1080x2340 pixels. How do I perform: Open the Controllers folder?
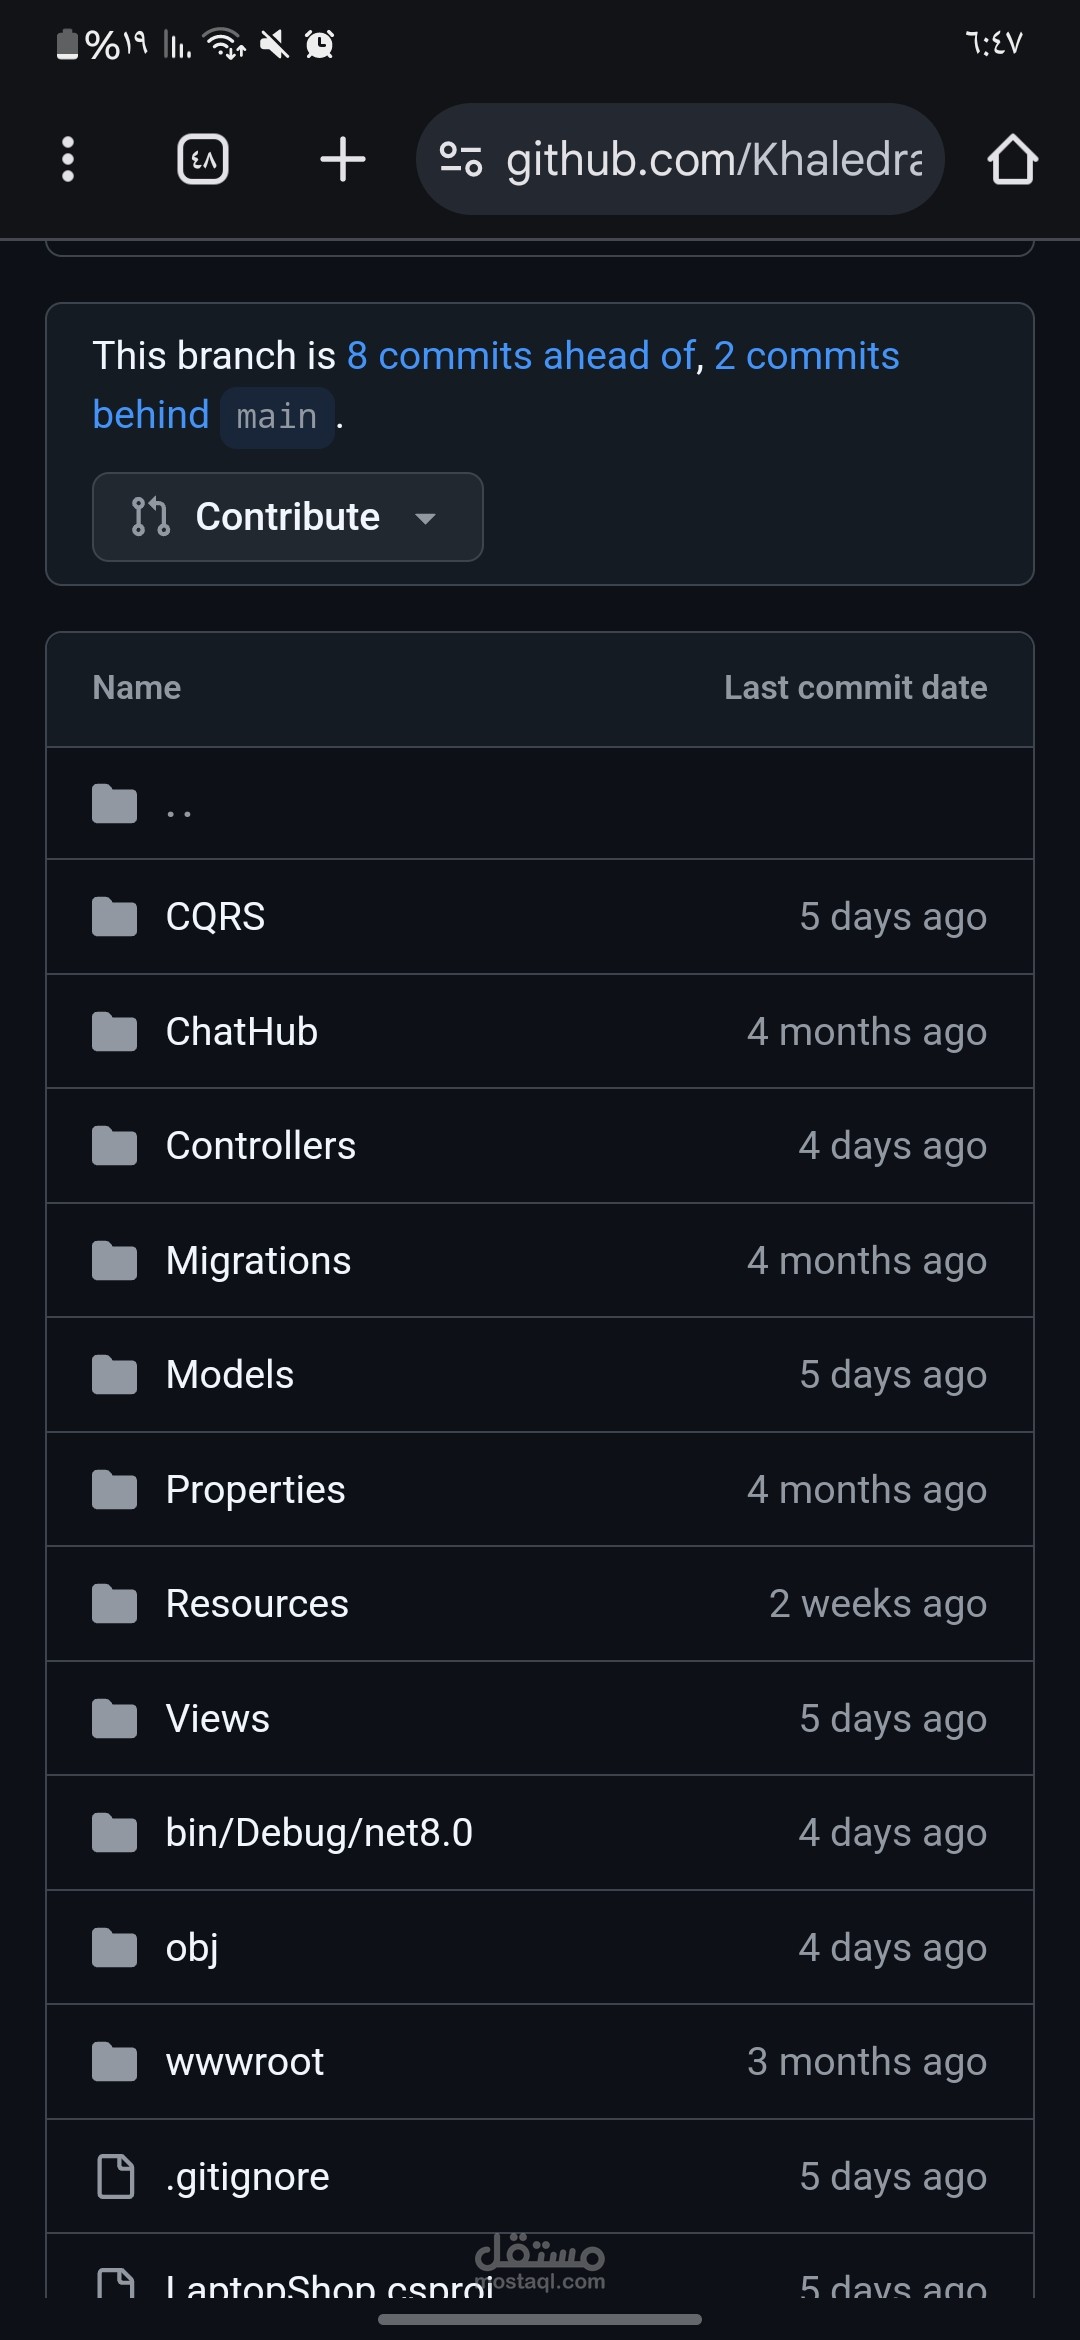pos(260,1146)
